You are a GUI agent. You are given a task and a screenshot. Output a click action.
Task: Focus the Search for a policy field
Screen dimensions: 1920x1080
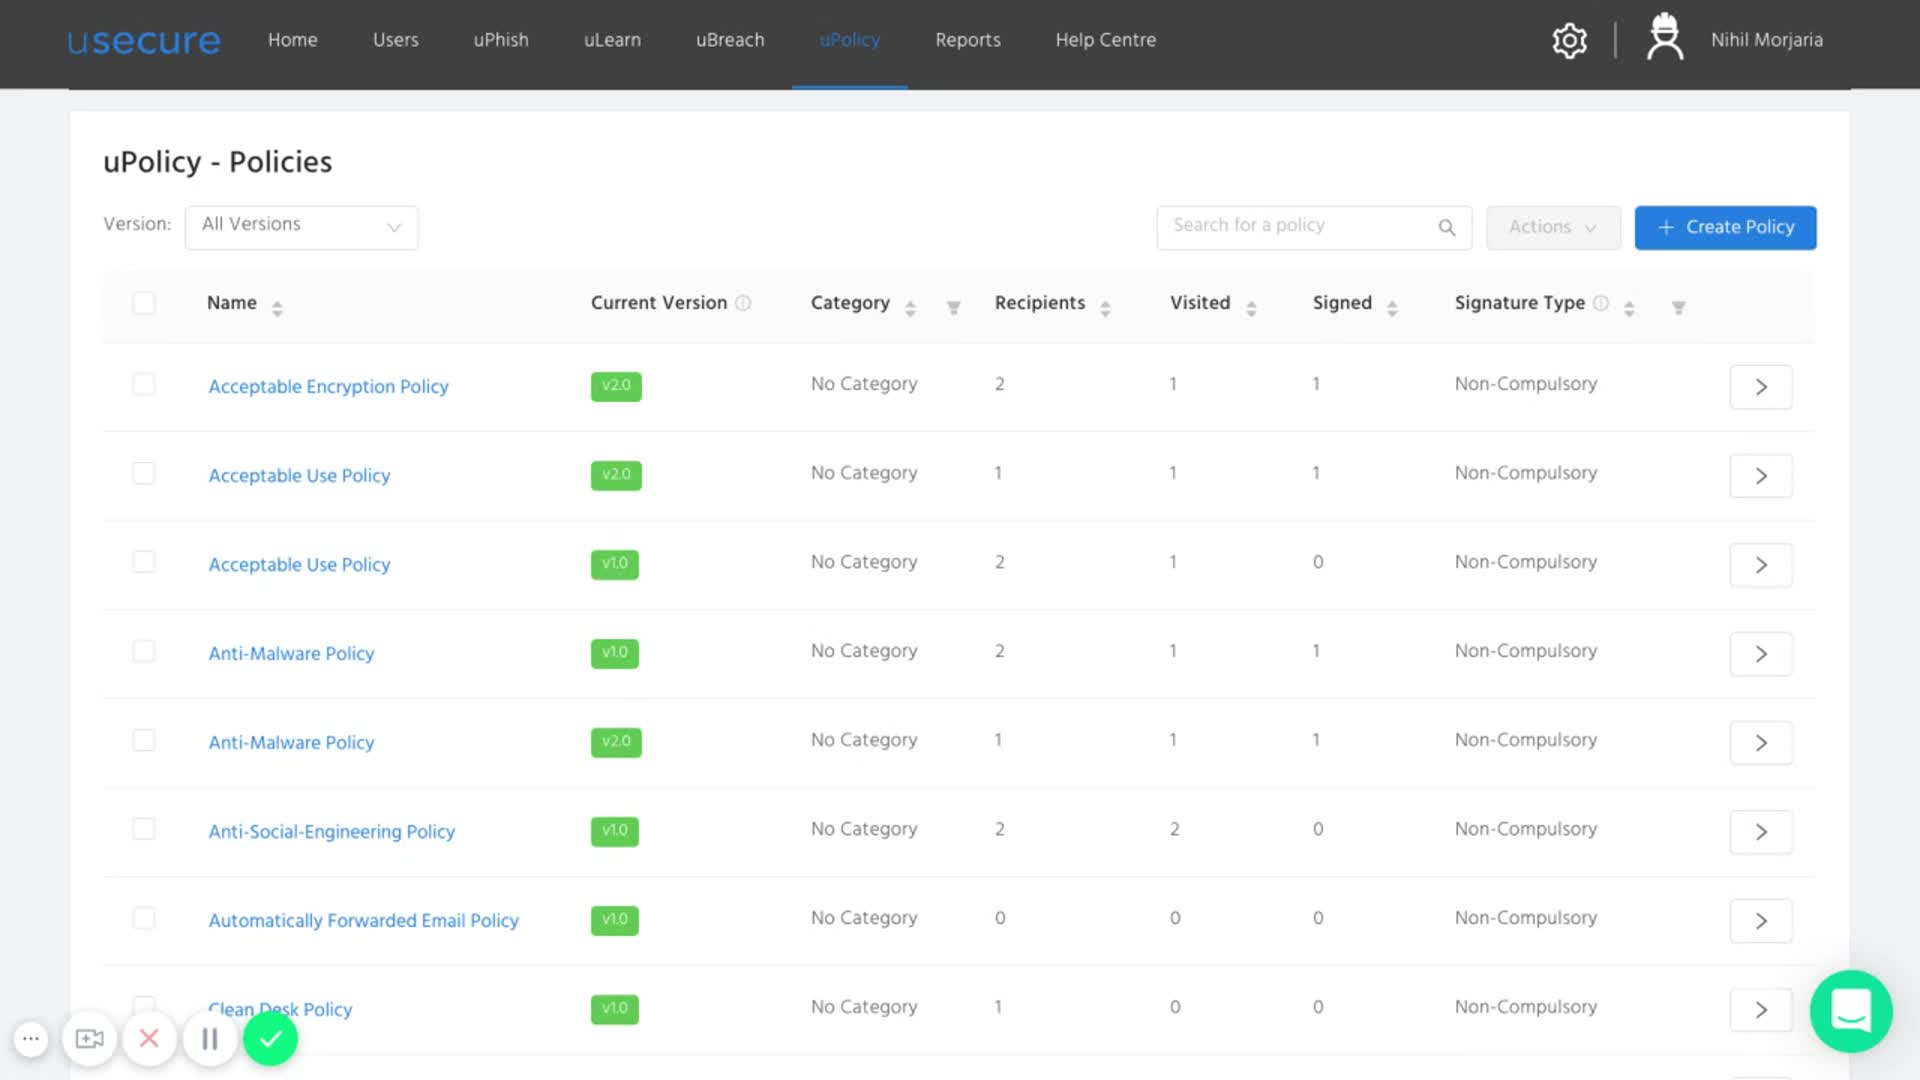(1314, 228)
